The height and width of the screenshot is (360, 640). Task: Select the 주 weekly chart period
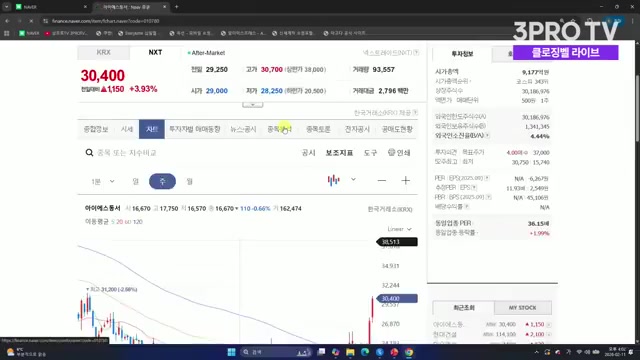click(162, 181)
